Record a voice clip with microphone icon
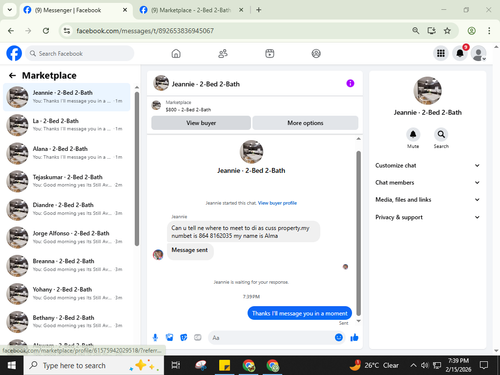500x375 pixels. click(x=155, y=338)
